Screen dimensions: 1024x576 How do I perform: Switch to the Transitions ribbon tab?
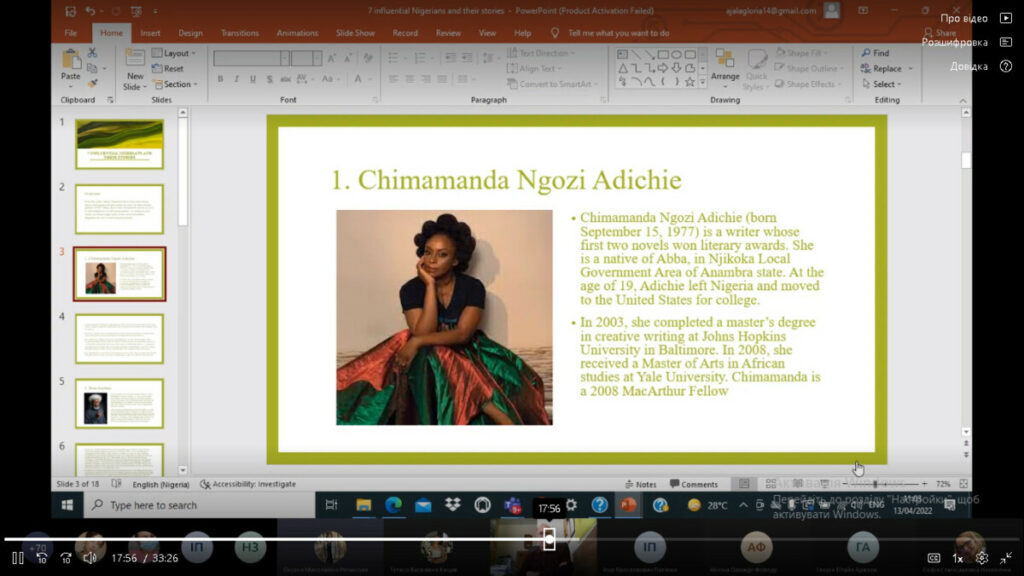pos(239,33)
